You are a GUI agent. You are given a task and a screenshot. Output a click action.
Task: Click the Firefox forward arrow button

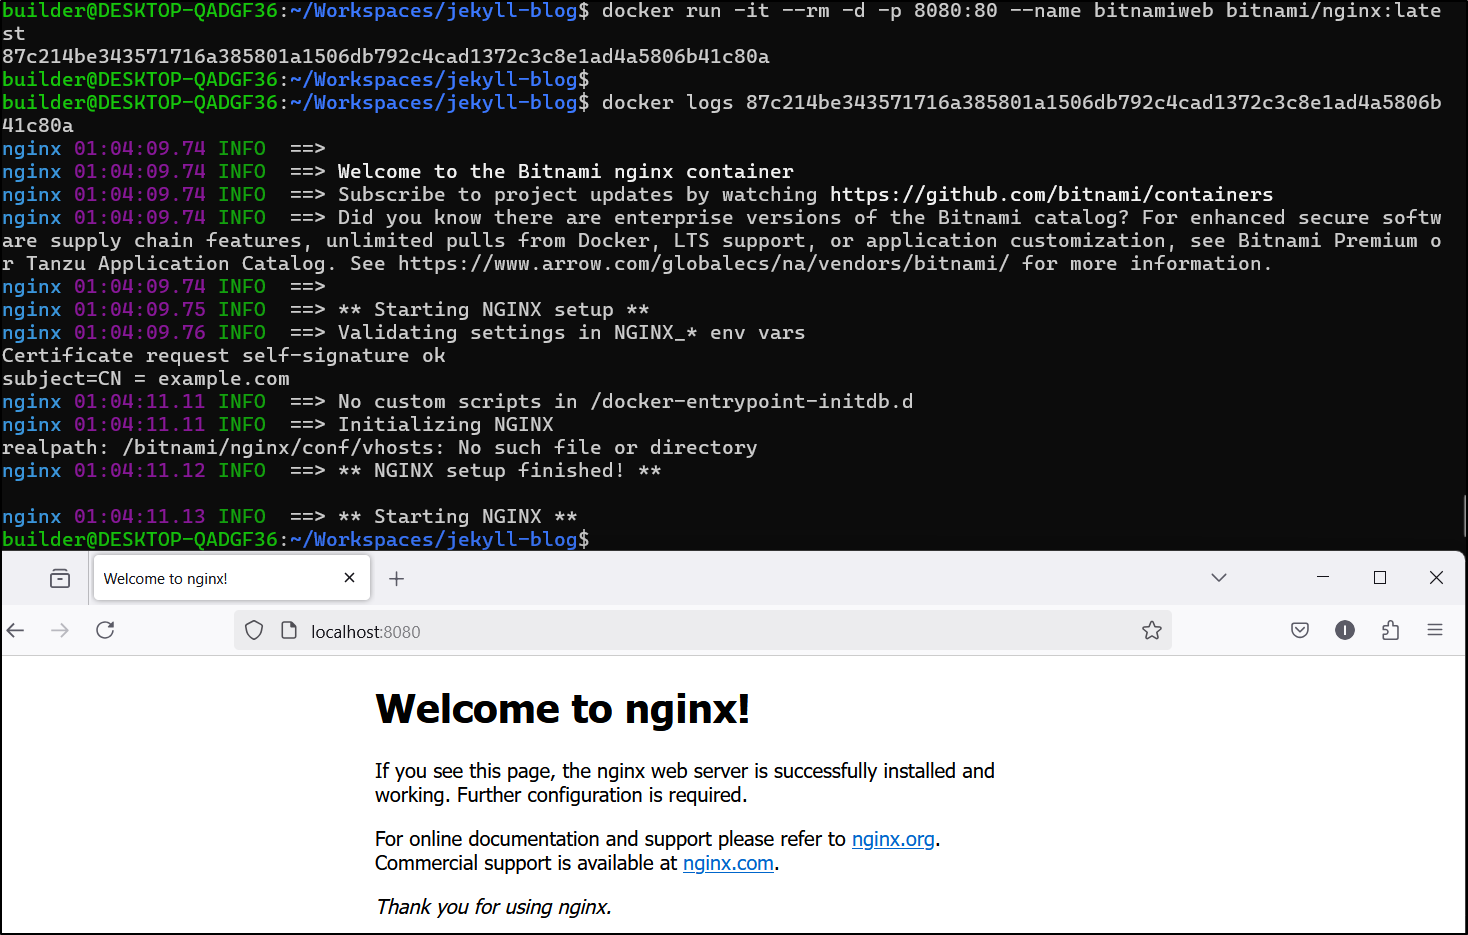coord(60,630)
